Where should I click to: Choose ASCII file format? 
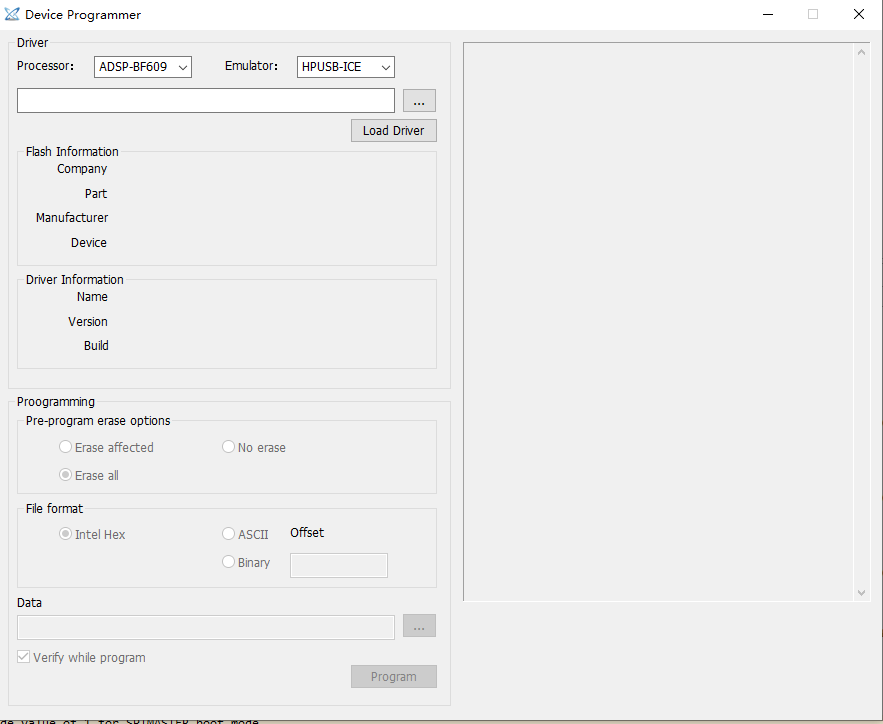228,533
